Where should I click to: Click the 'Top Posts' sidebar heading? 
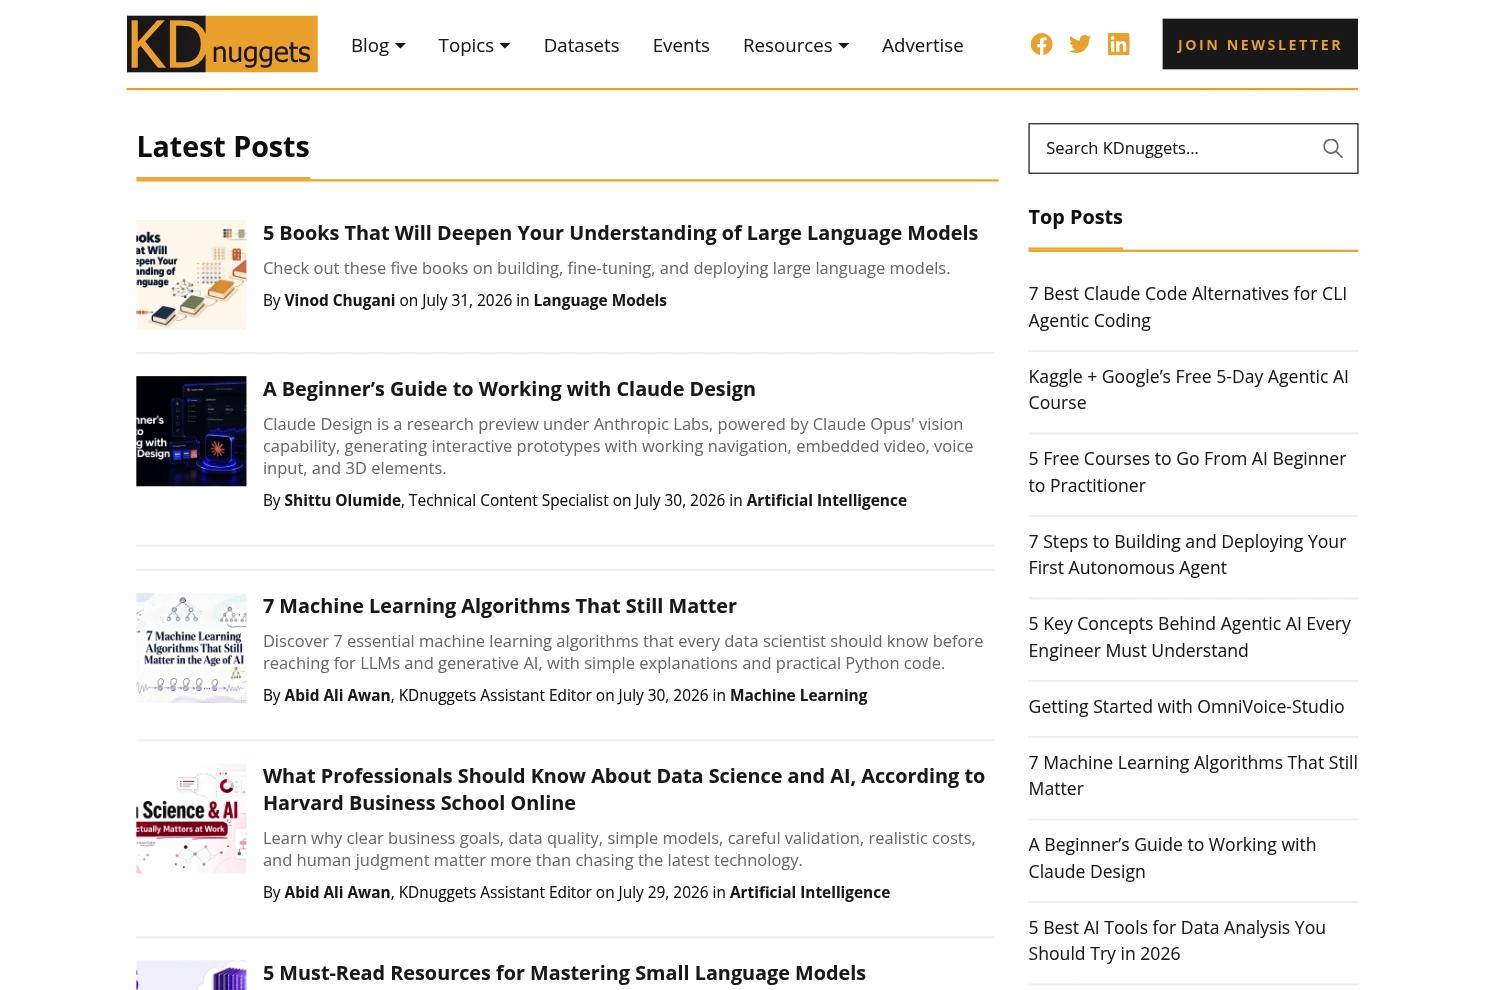(x=1075, y=217)
